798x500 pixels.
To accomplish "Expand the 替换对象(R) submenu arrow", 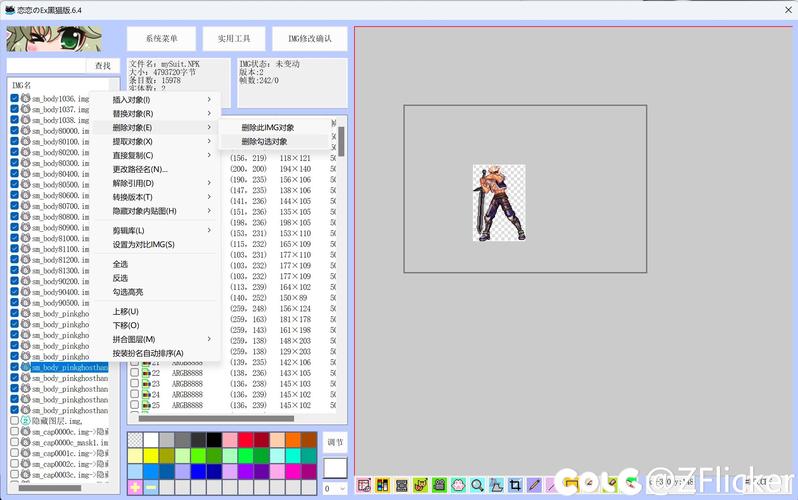I will click(209, 113).
